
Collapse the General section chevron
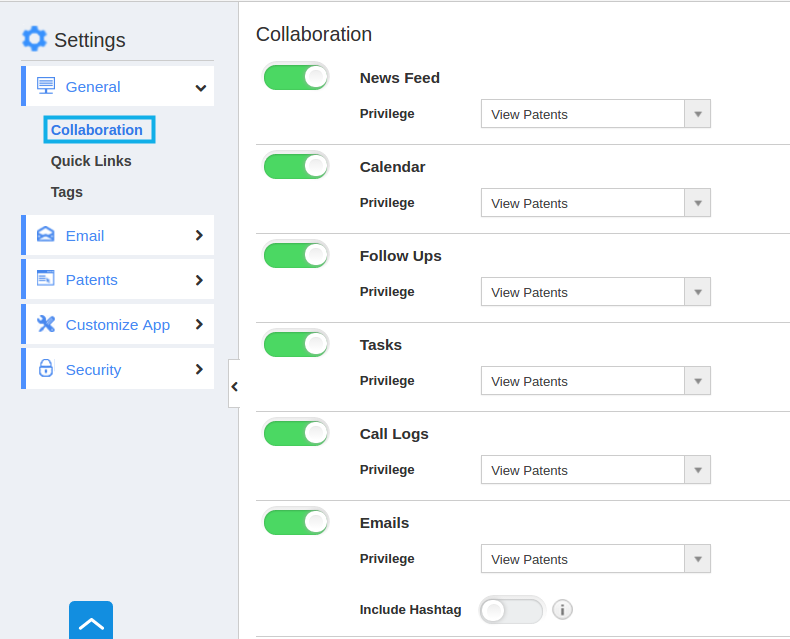coord(201,88)
